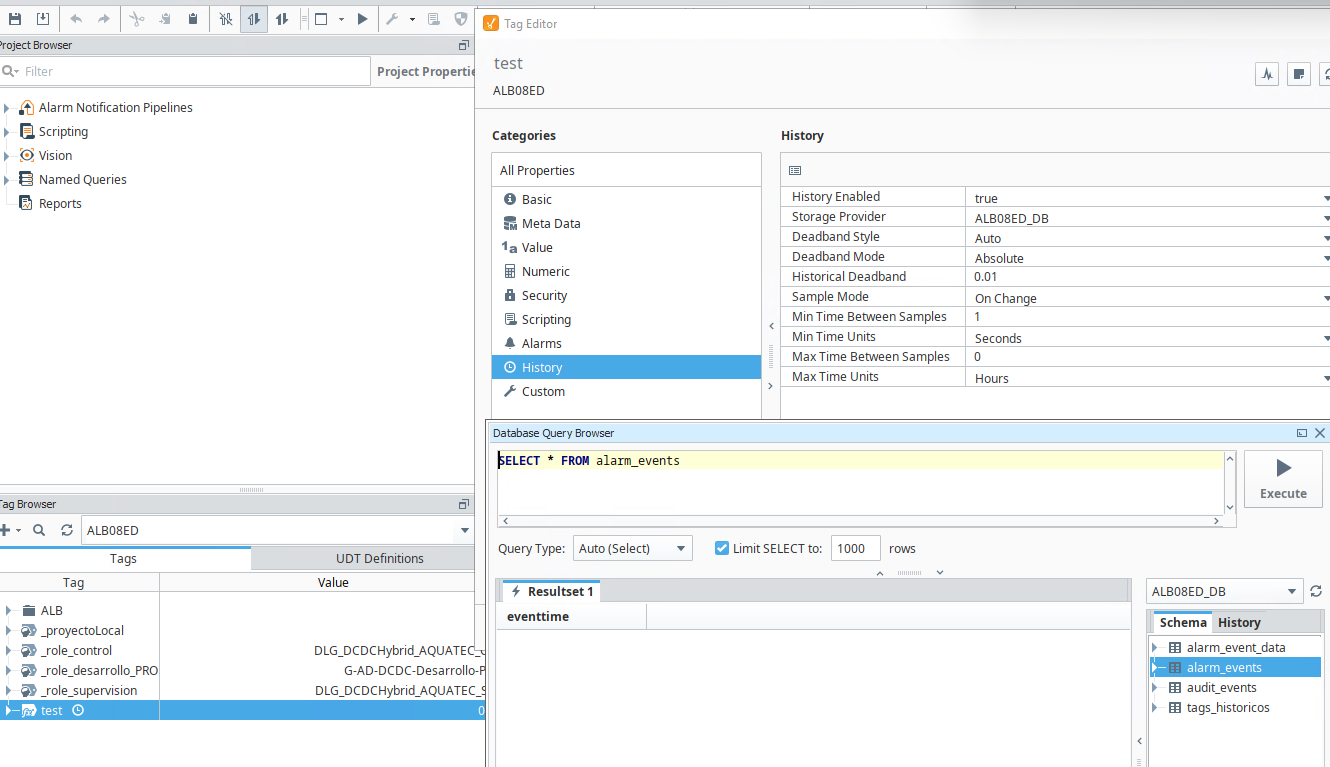This screenshot has height=767, width=1330.
Task: Click the Tag Browser search magnifier
Action: pyautogui.click(x=39, y=530)
